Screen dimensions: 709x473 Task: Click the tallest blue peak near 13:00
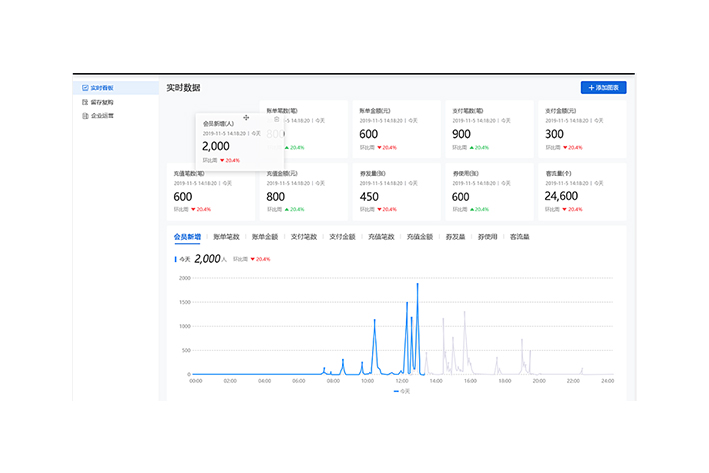point(417,285)
